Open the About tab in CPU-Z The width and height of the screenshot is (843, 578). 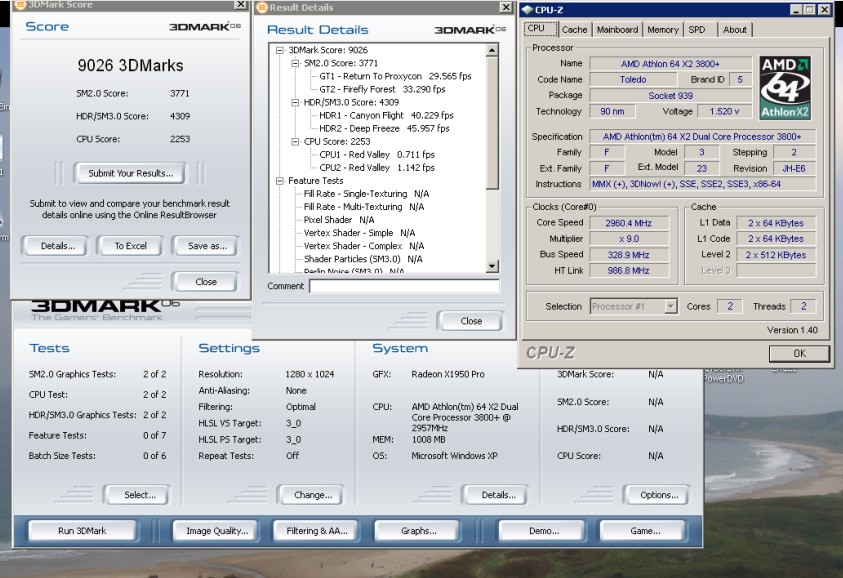pos(734,30)
